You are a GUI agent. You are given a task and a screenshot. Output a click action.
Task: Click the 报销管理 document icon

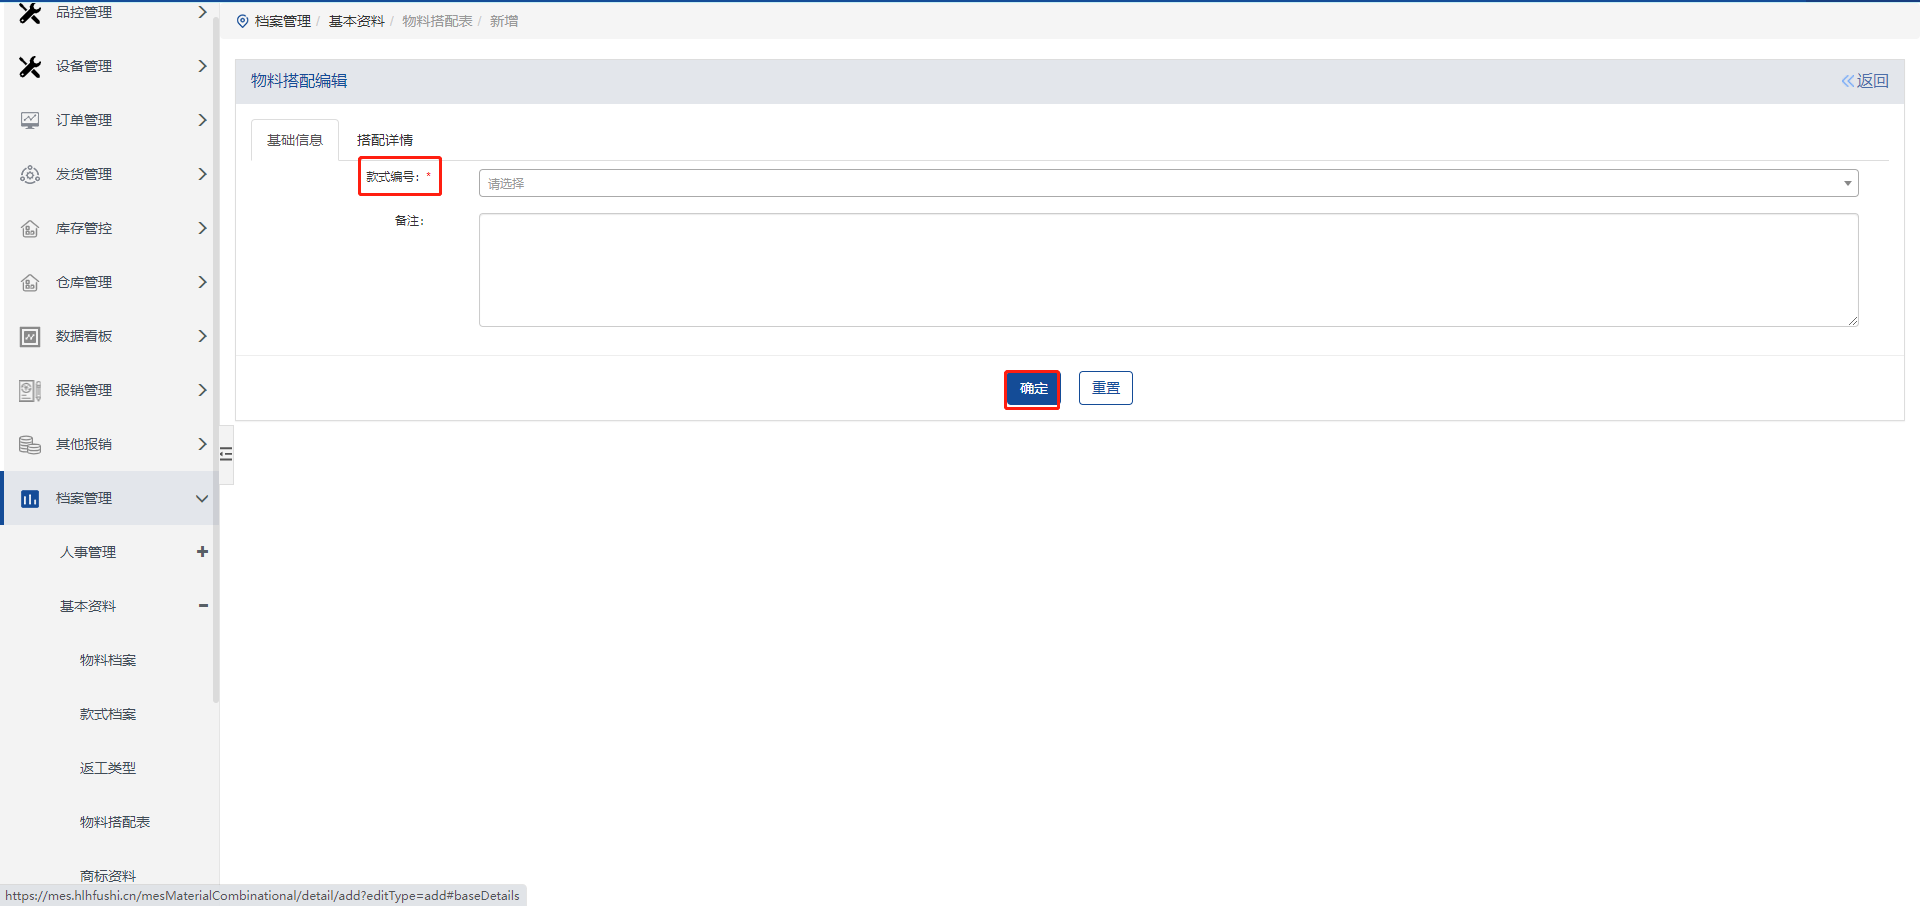click(x=30, y=390)
